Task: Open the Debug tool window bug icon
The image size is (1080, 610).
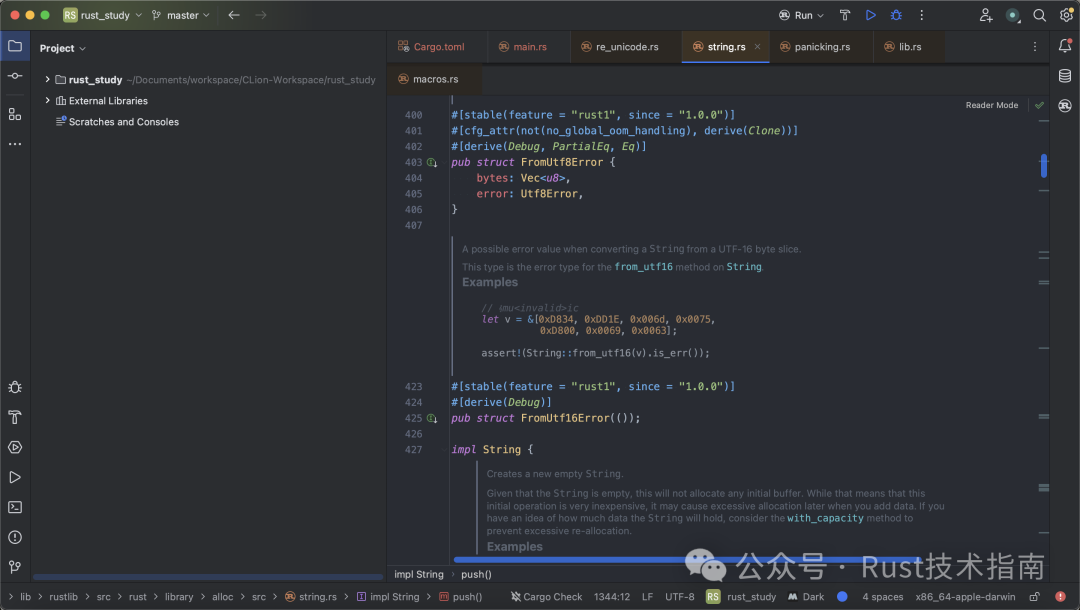Action: click(x=14, y=387)
